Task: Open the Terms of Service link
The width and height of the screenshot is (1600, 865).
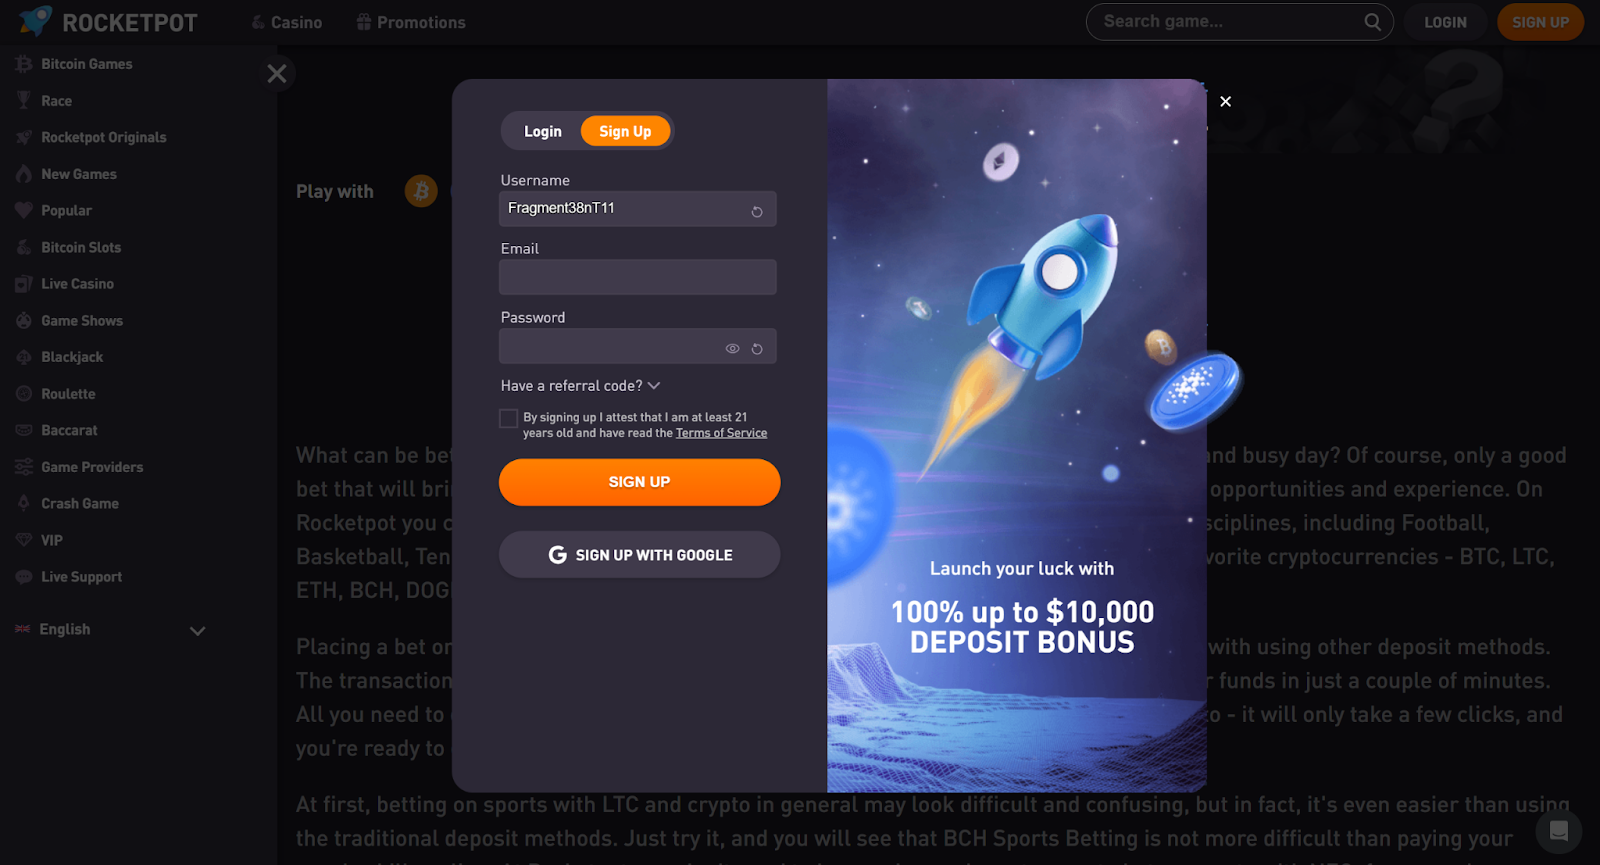Action: [x=721, y=433]
